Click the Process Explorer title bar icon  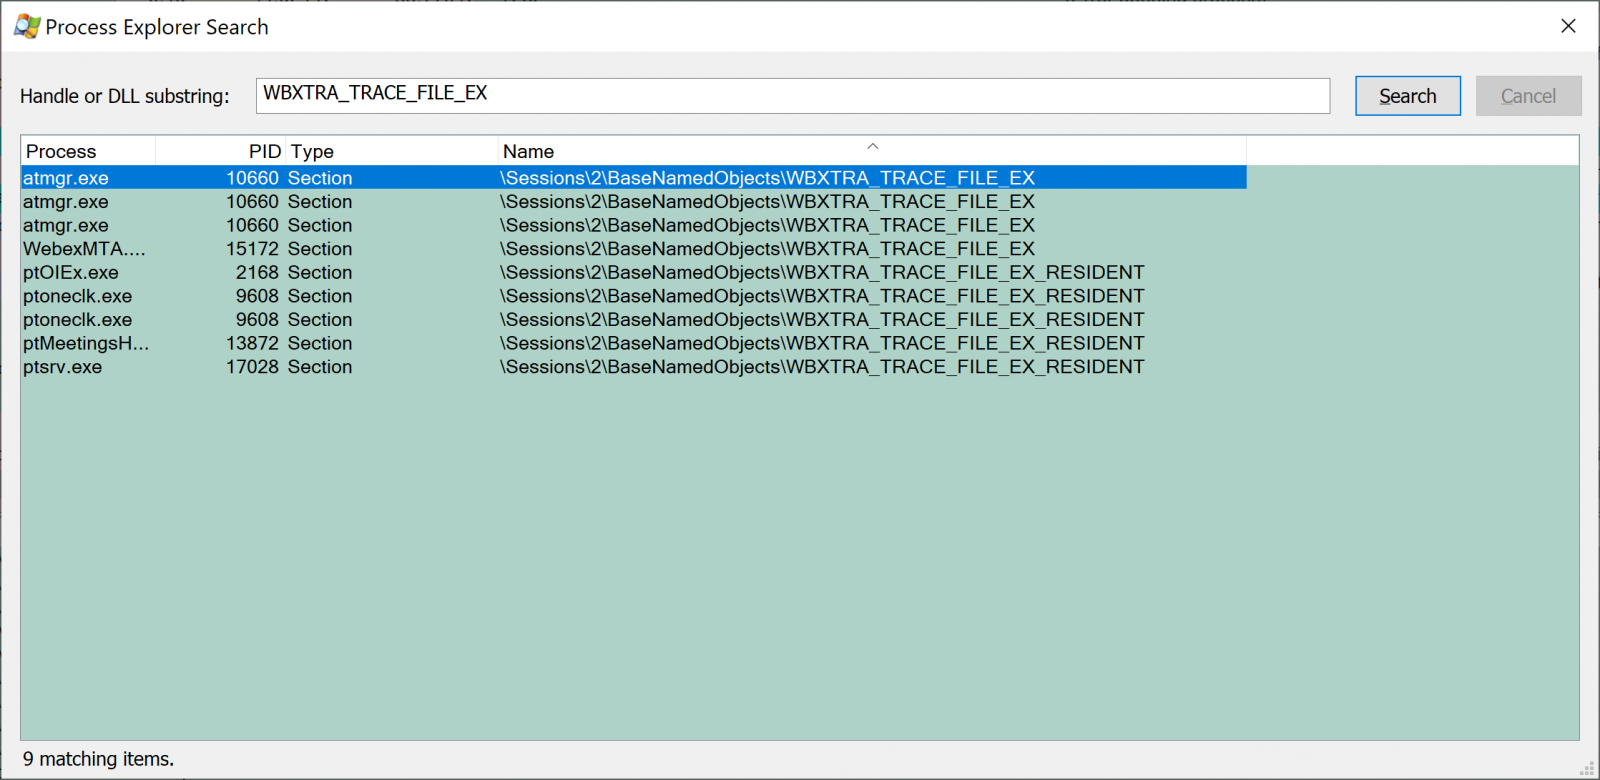27,27
